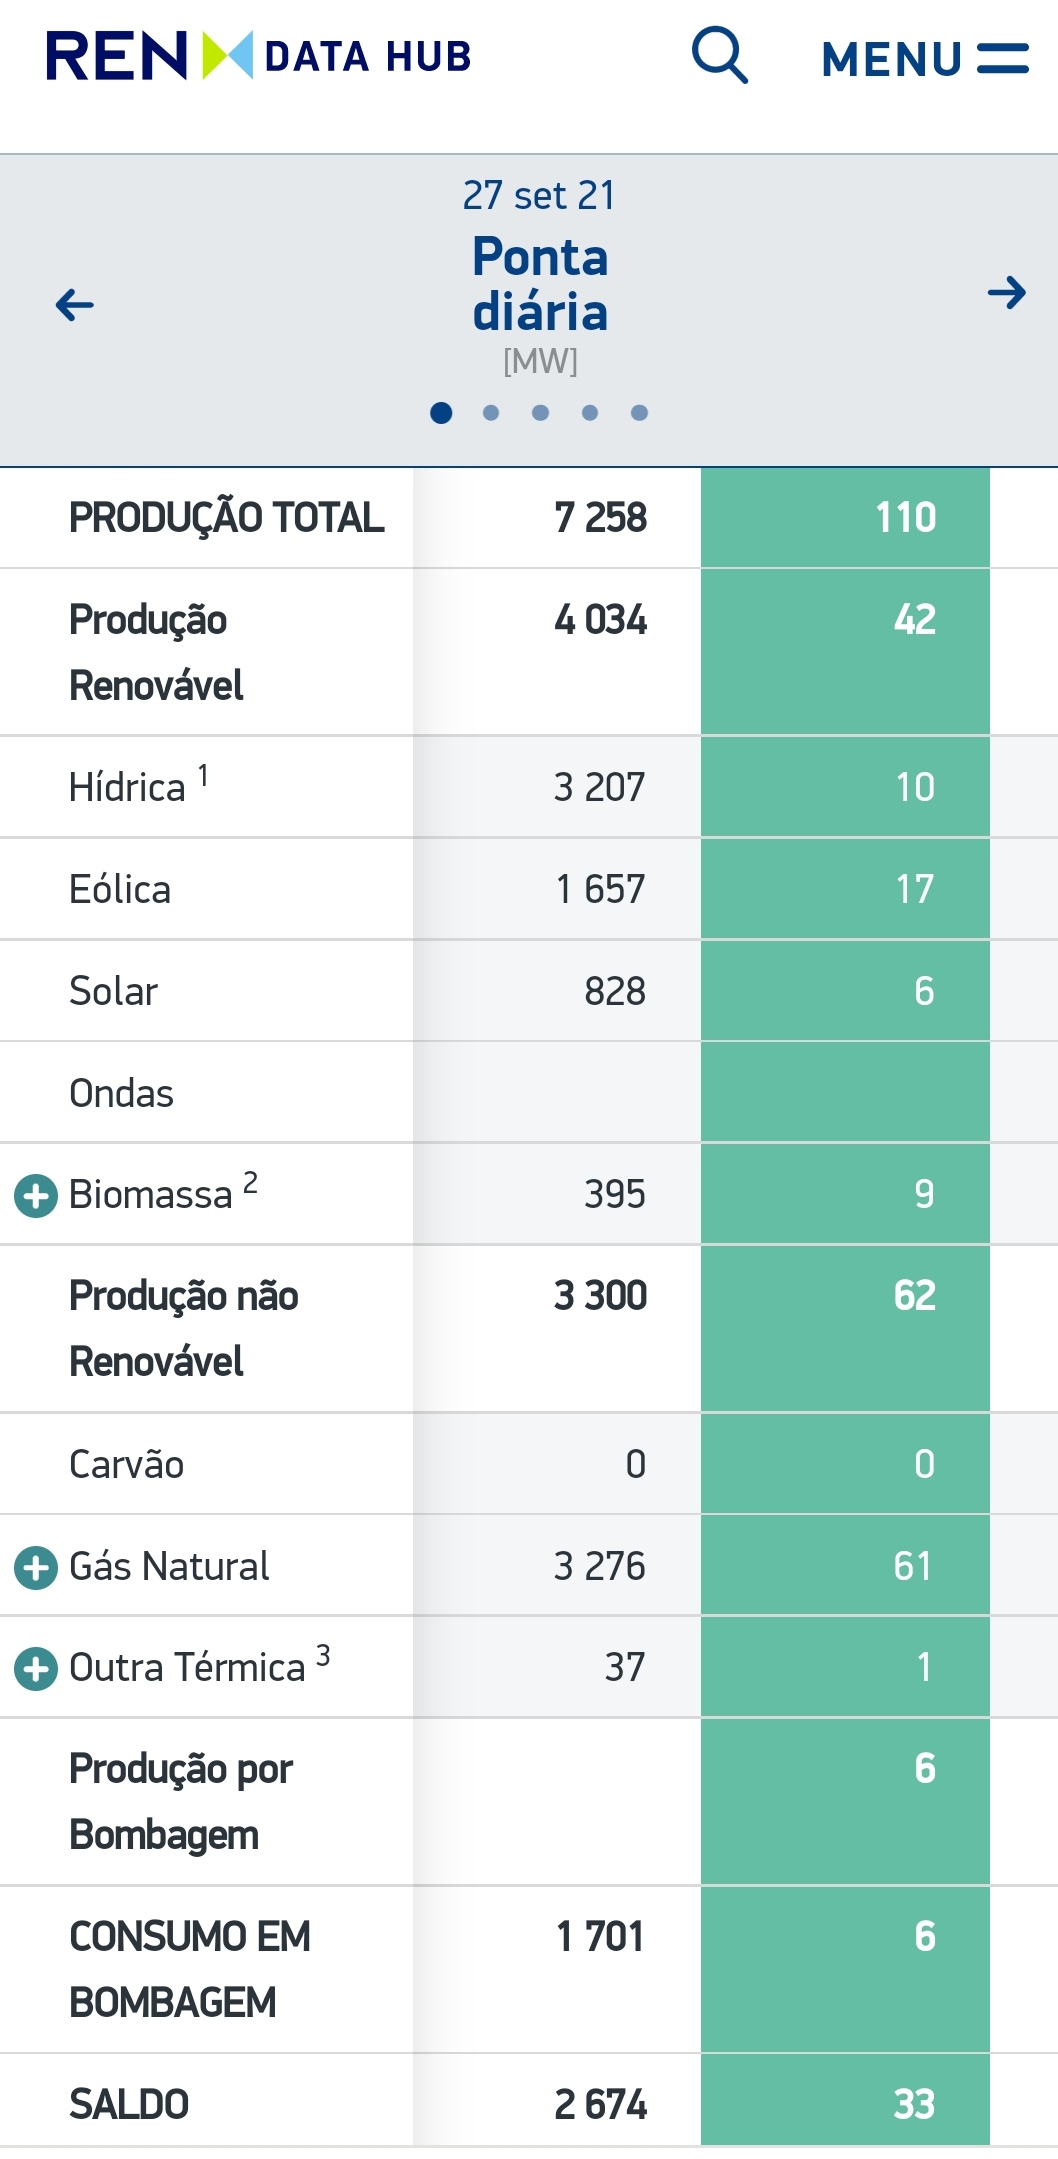This screenshot has width=1058, height=2159.
Task: Open the search magnifier icon
Action: tap(720, 56)
